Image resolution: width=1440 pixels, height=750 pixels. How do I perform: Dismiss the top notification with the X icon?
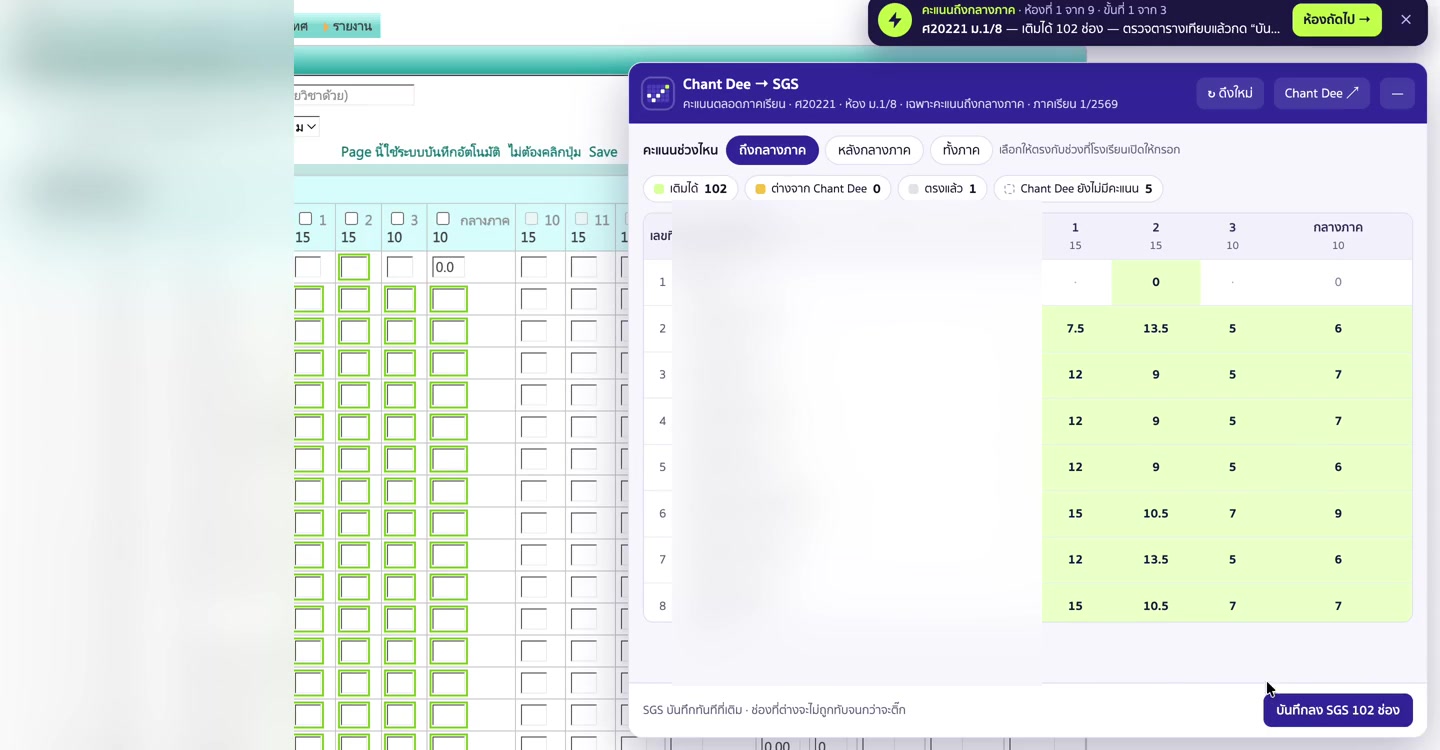[1406, 20]
